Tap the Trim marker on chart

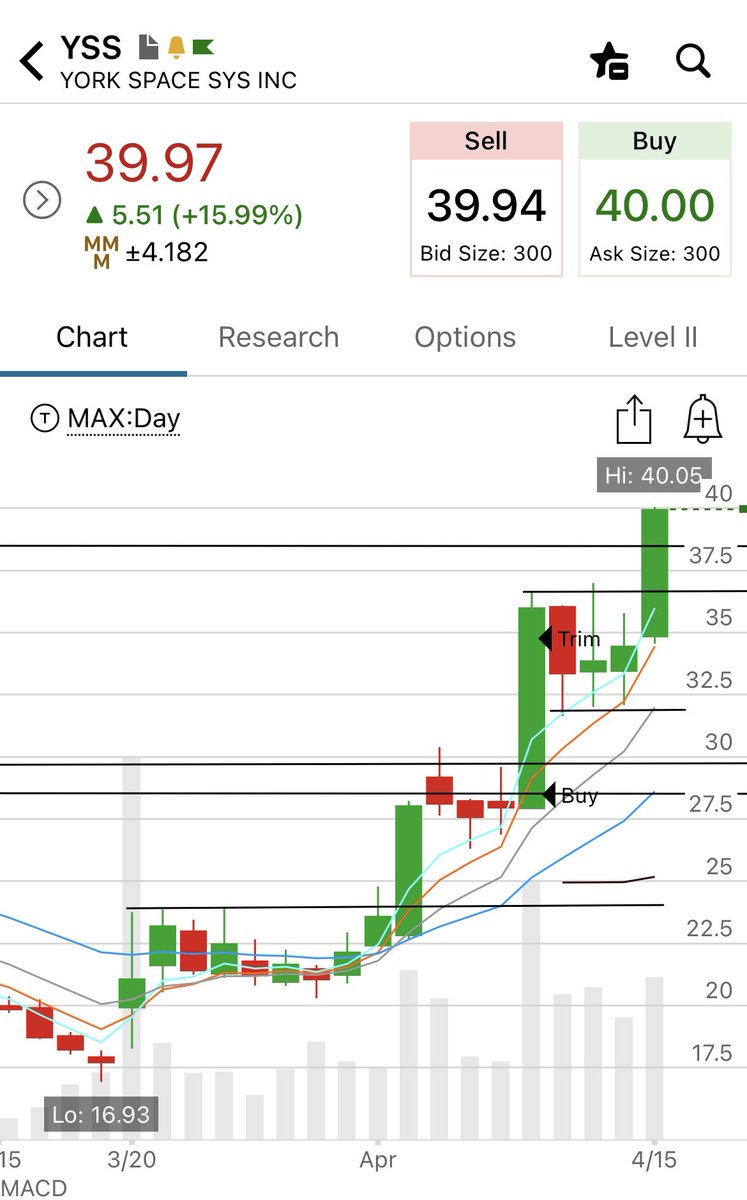point(570,639)
